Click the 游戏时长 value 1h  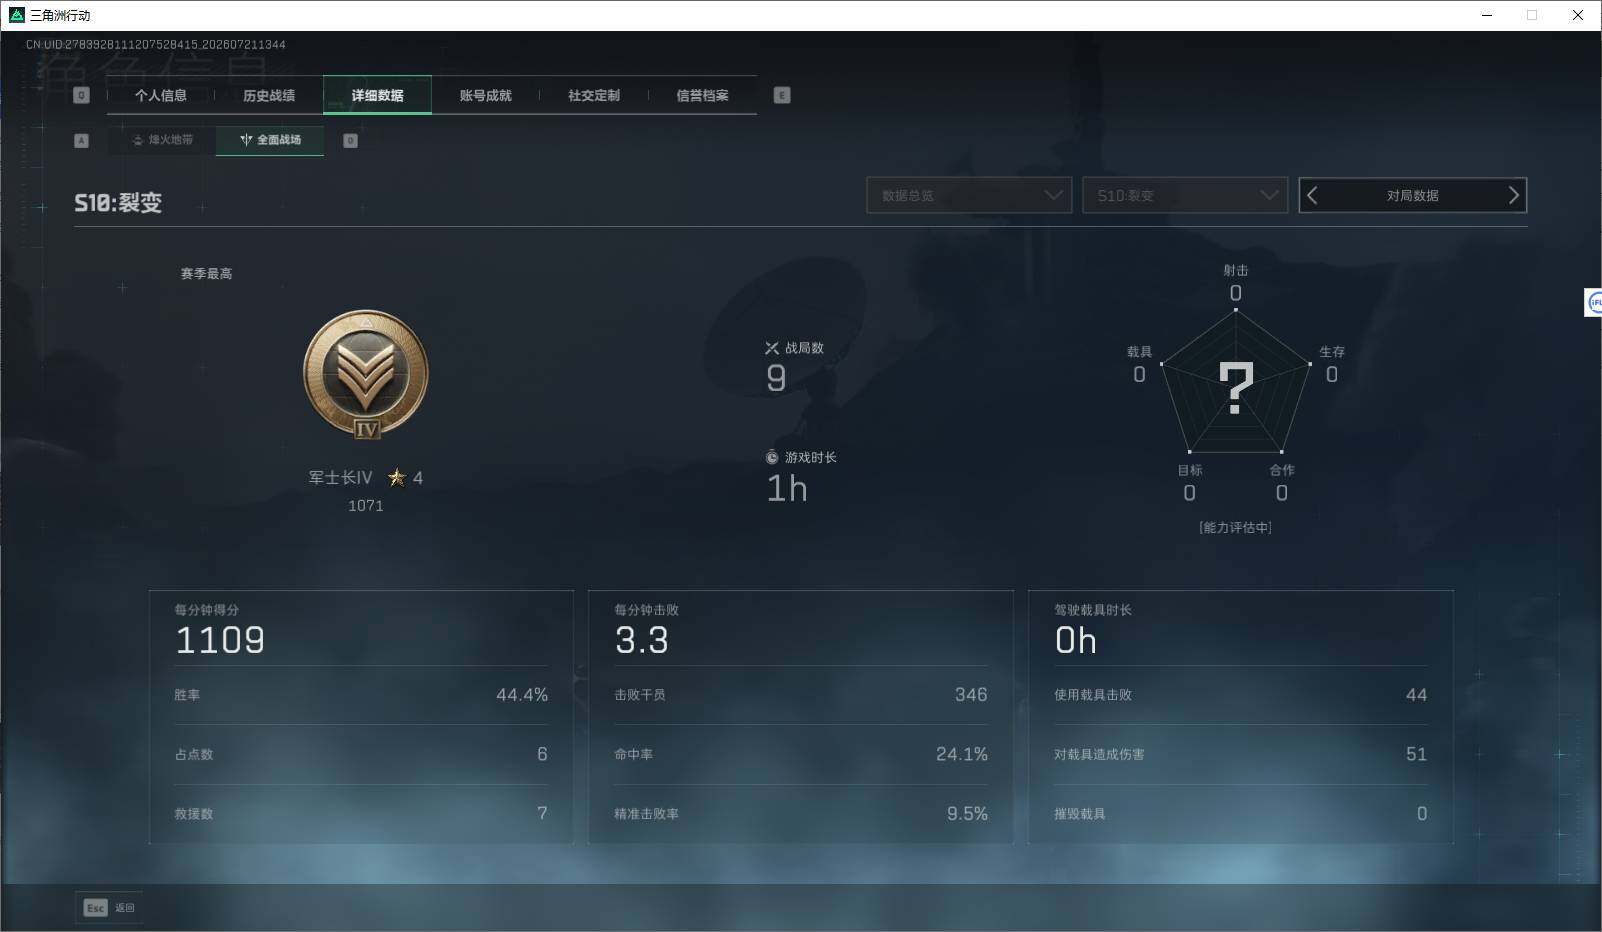point(787,488)
